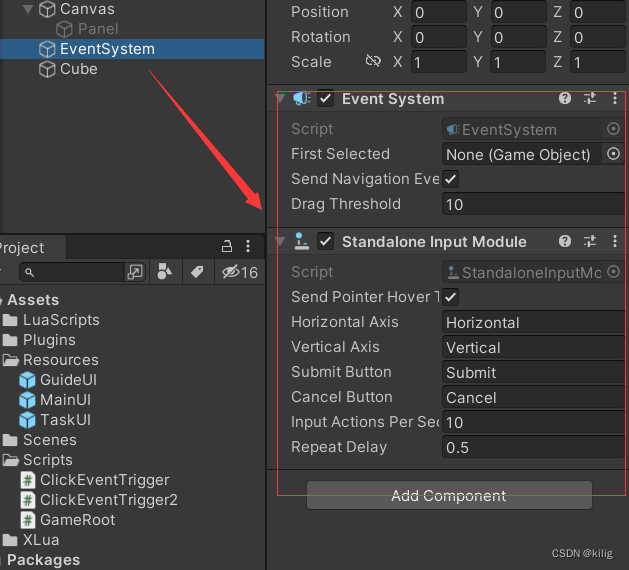This screenshot has height=570, width=629.
Task: Collapse the Canvas hierarchy node
Action: point(27,9)
